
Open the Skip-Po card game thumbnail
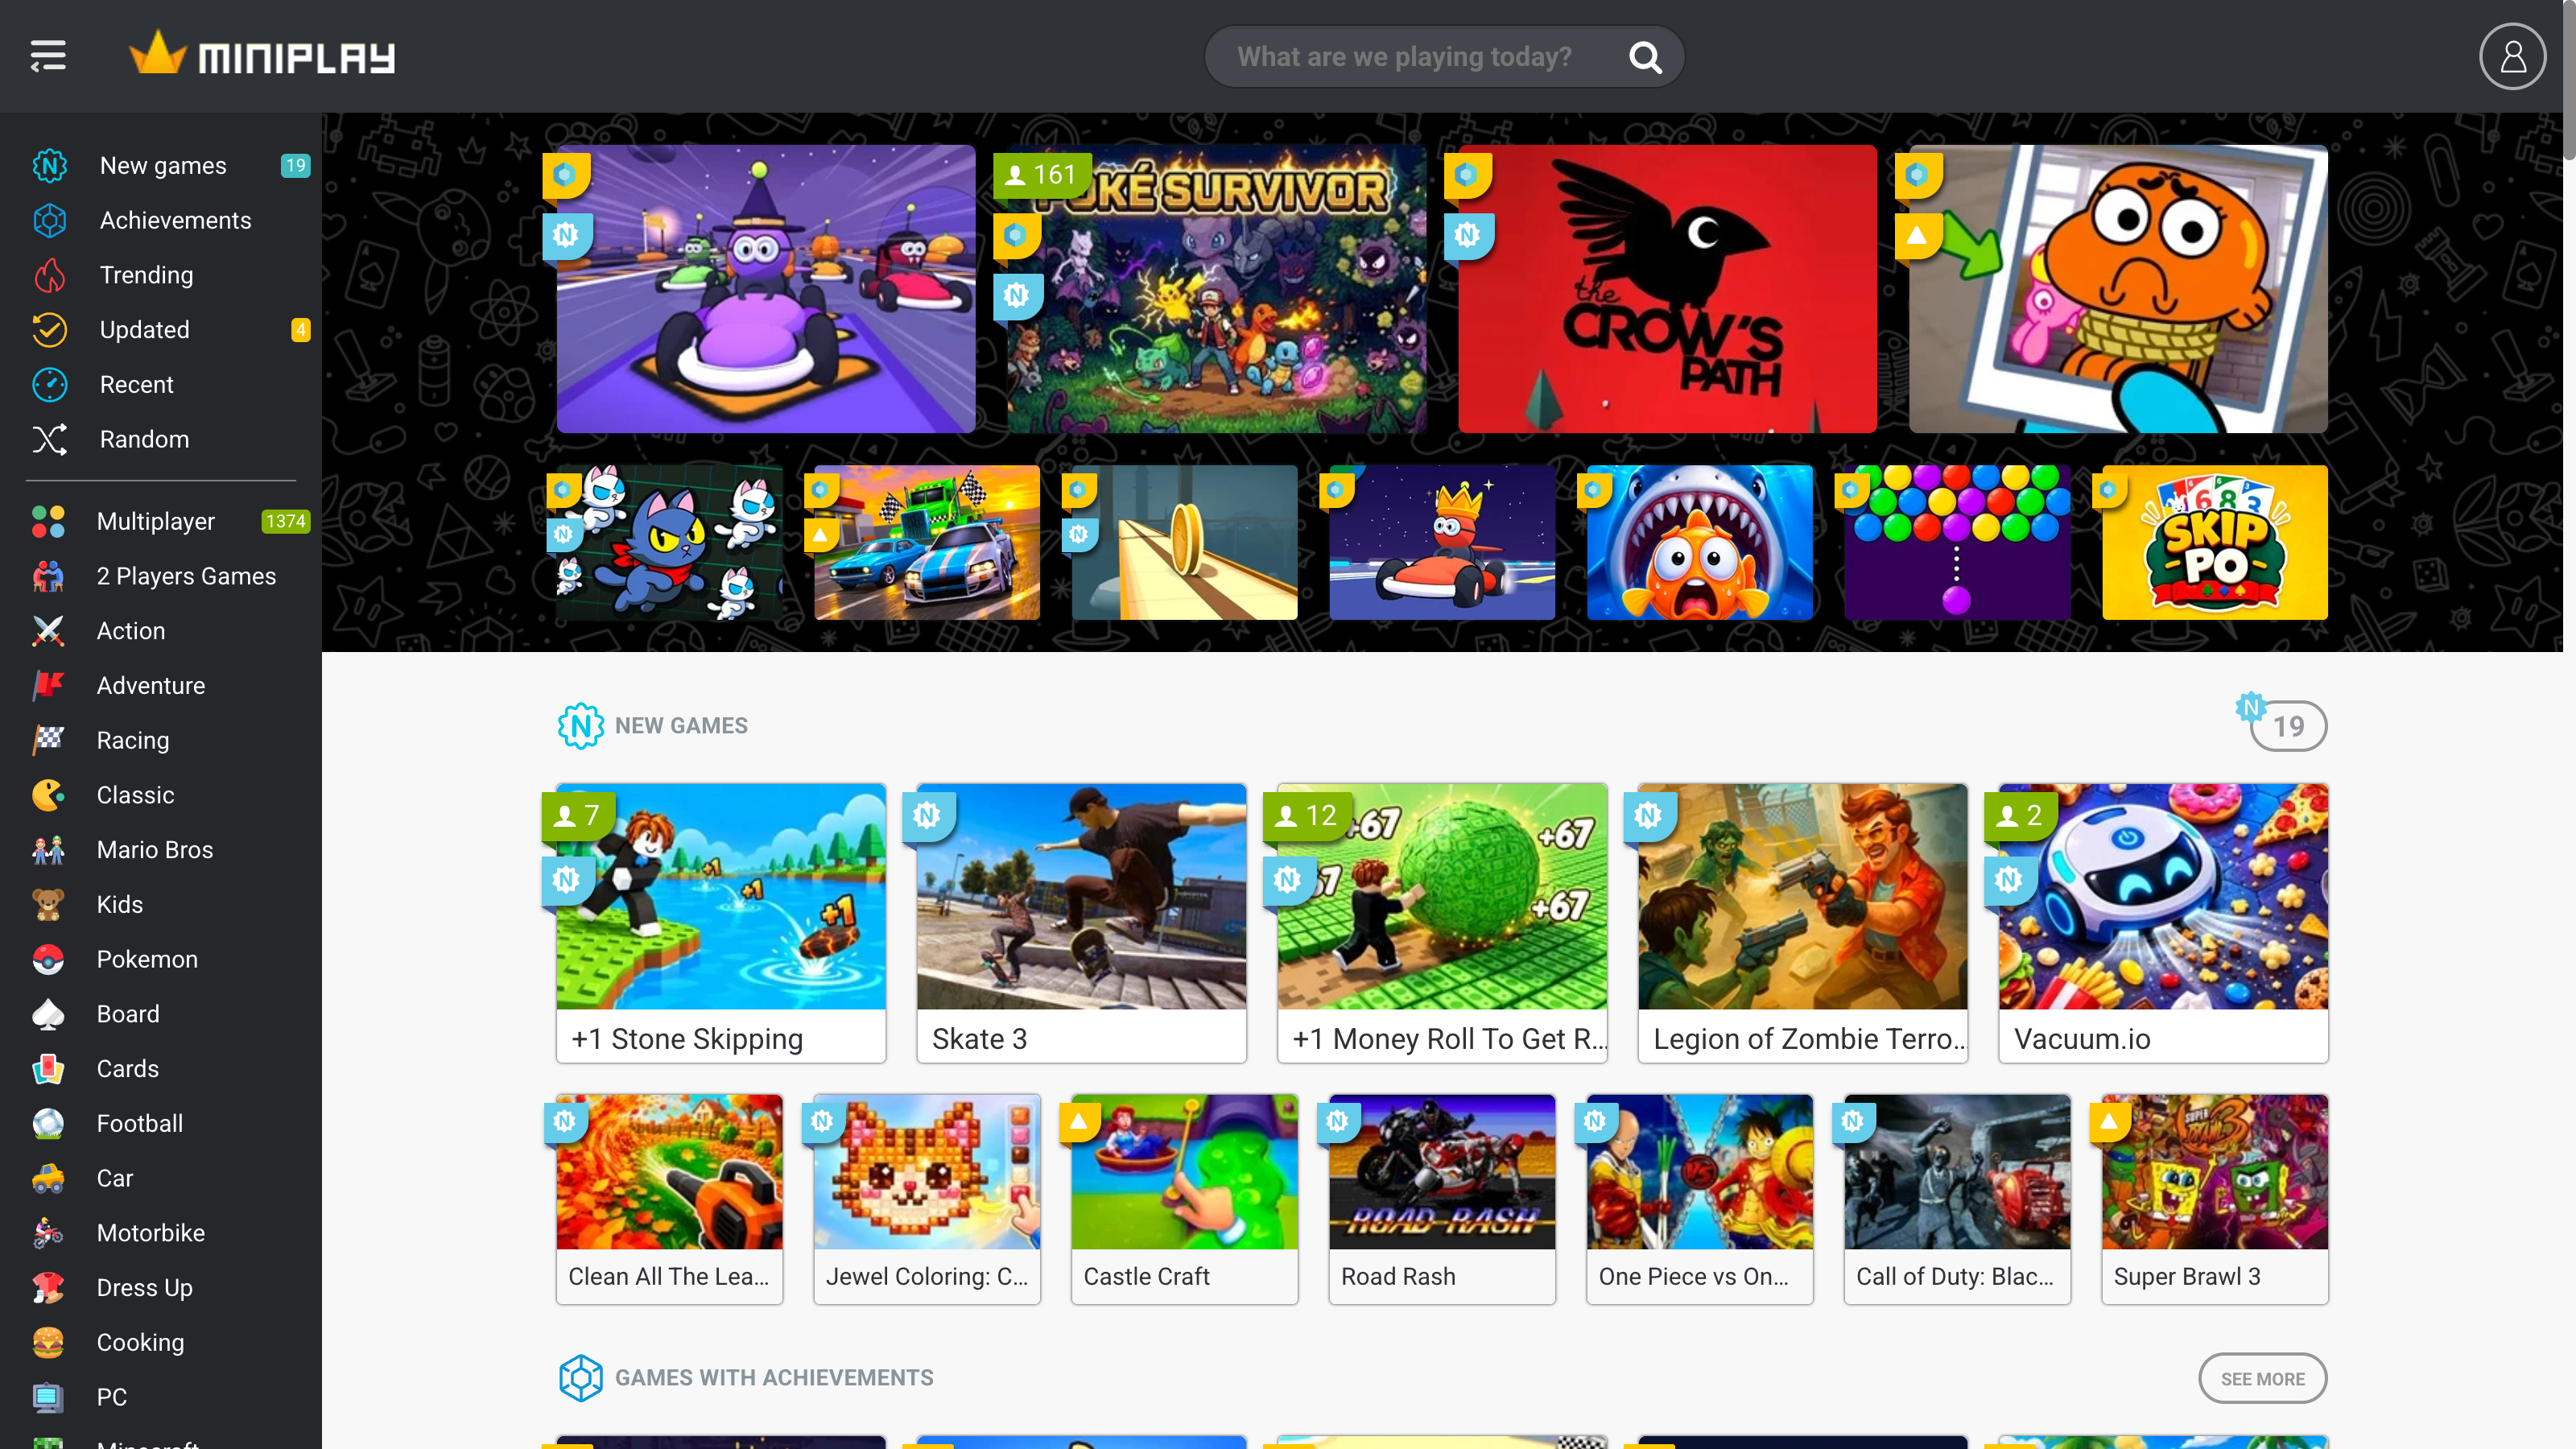click(x=2214, y=542)
